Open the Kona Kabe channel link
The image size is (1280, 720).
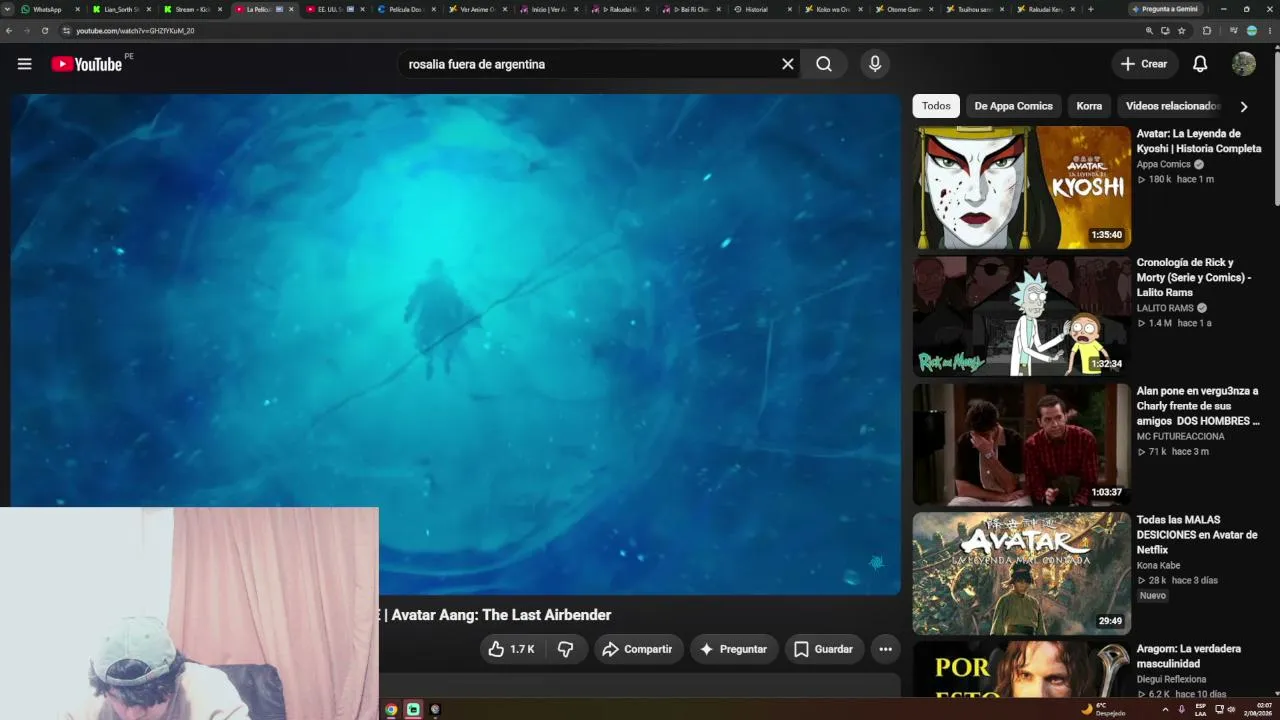point(1158,565)
